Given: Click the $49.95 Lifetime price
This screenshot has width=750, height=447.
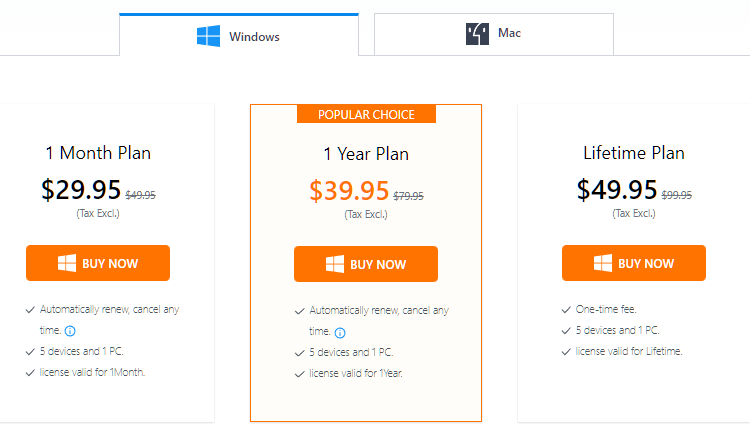Looking at the screenshot, I should click(617, 190).
